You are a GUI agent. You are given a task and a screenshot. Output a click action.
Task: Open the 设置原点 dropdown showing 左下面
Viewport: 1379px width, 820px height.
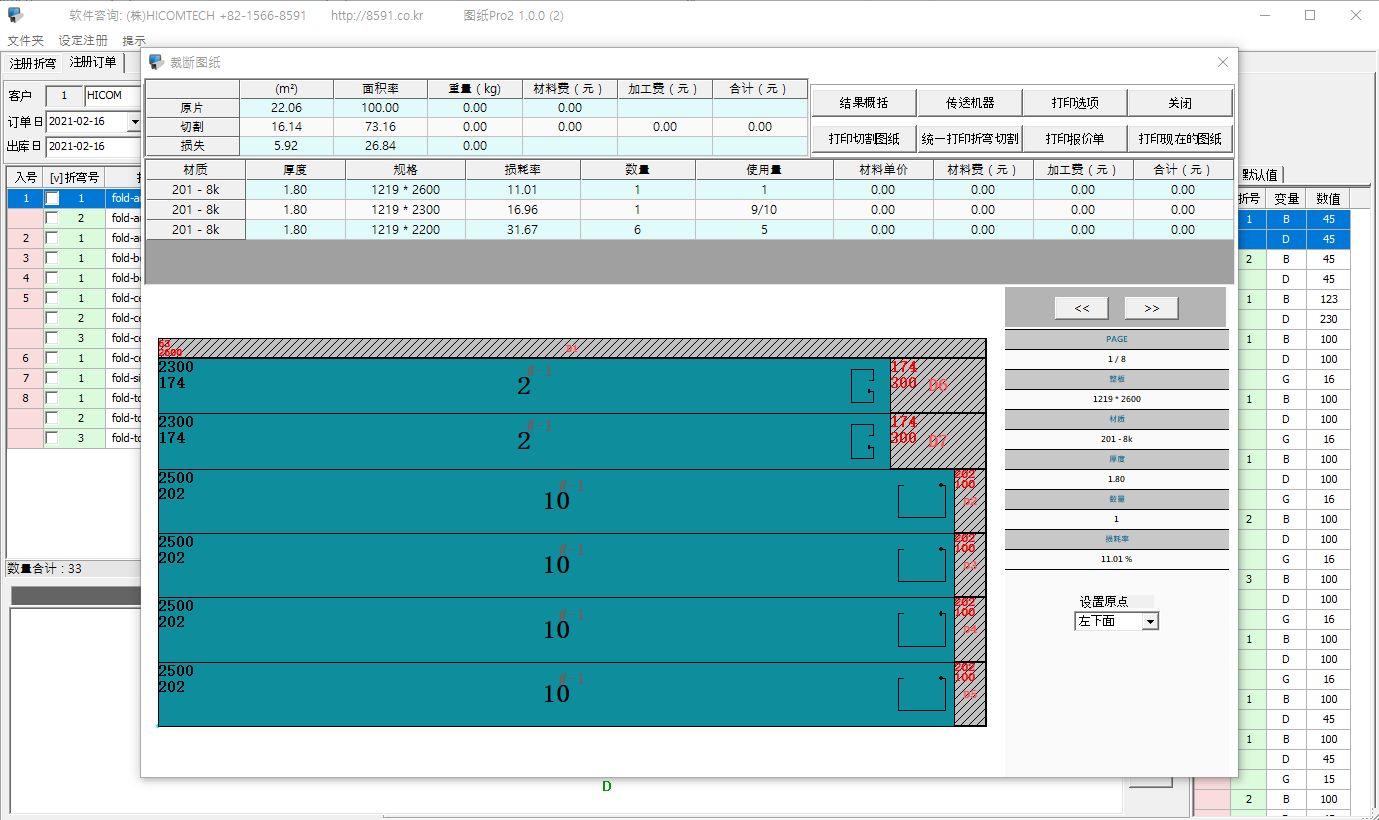coord(1150,622)
